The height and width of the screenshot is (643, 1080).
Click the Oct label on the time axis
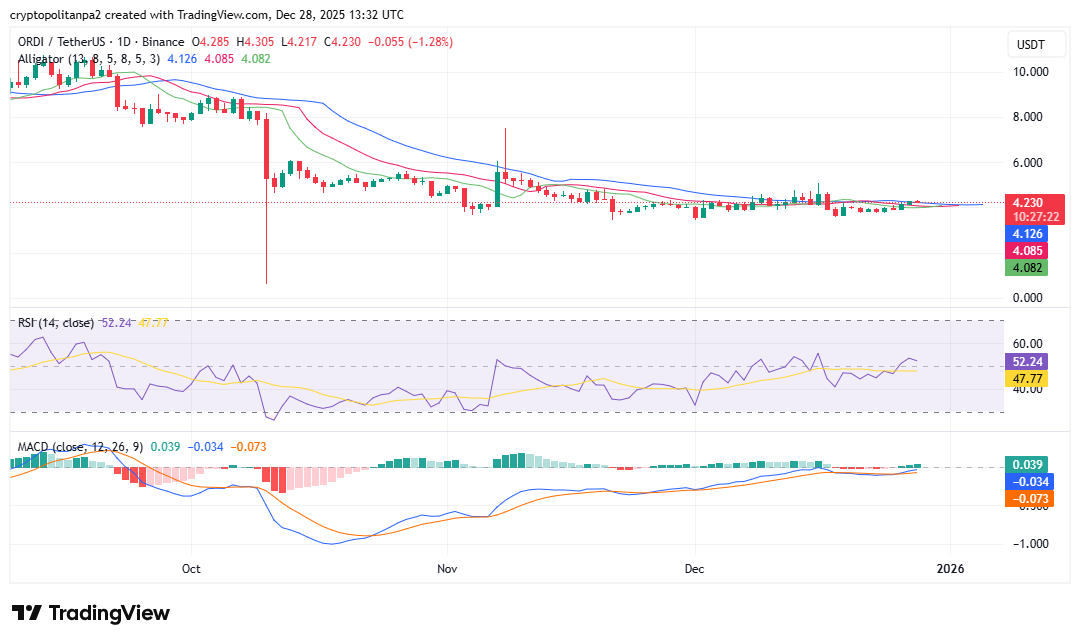tap(190, 568)
